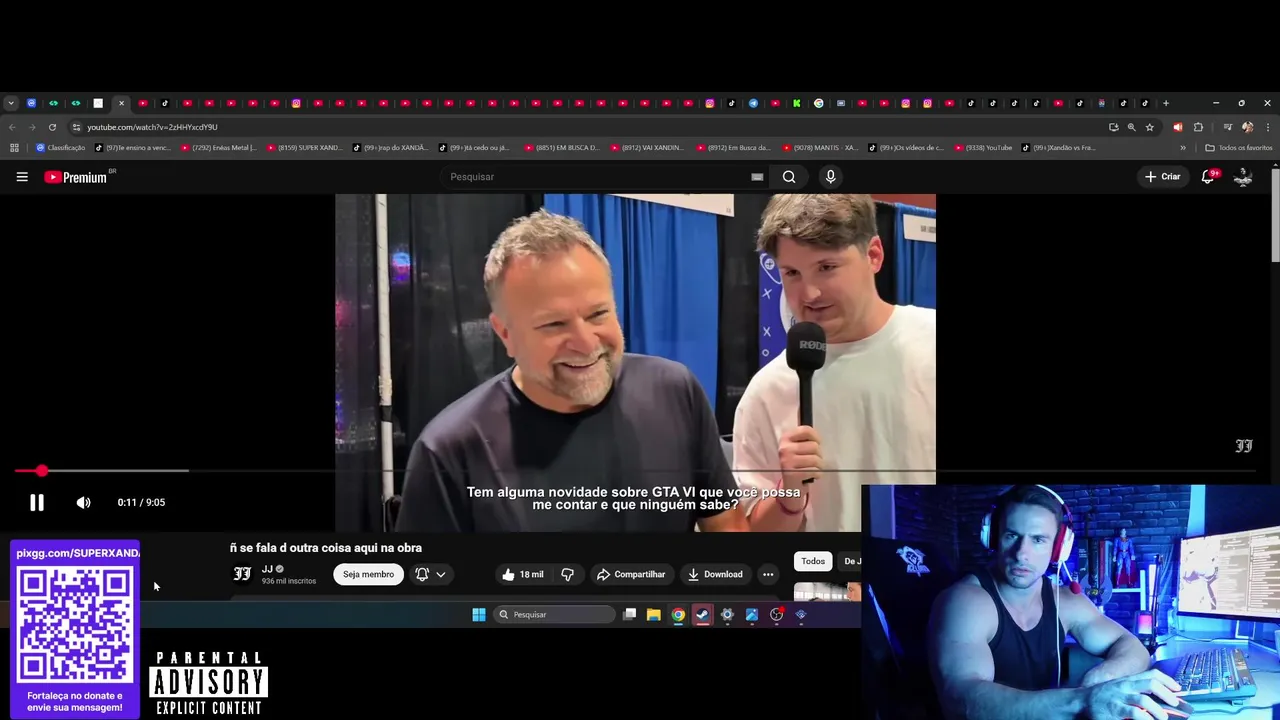Viewport: 1280px width, 720px height.
Task: Open the YouTube notifications bell
Action: point(1208,177)
